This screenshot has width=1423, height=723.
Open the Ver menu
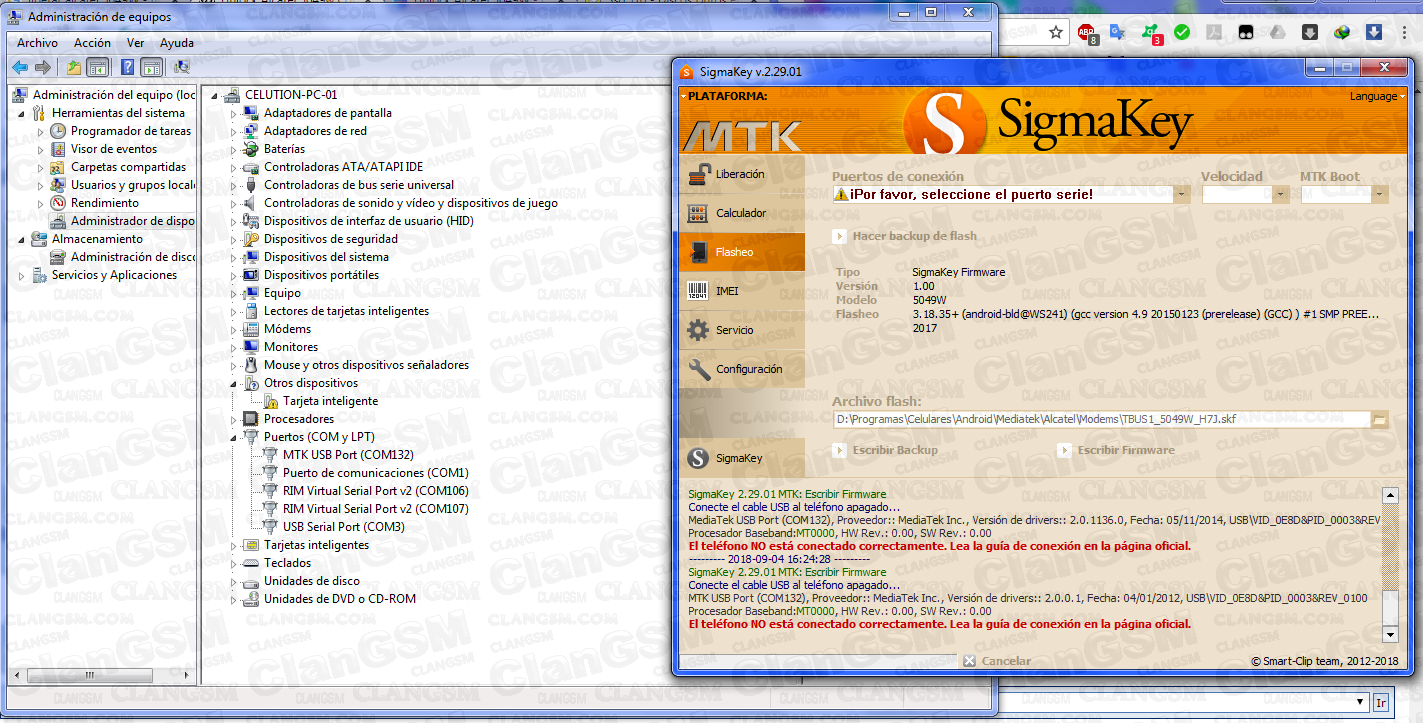pos(136,43)
